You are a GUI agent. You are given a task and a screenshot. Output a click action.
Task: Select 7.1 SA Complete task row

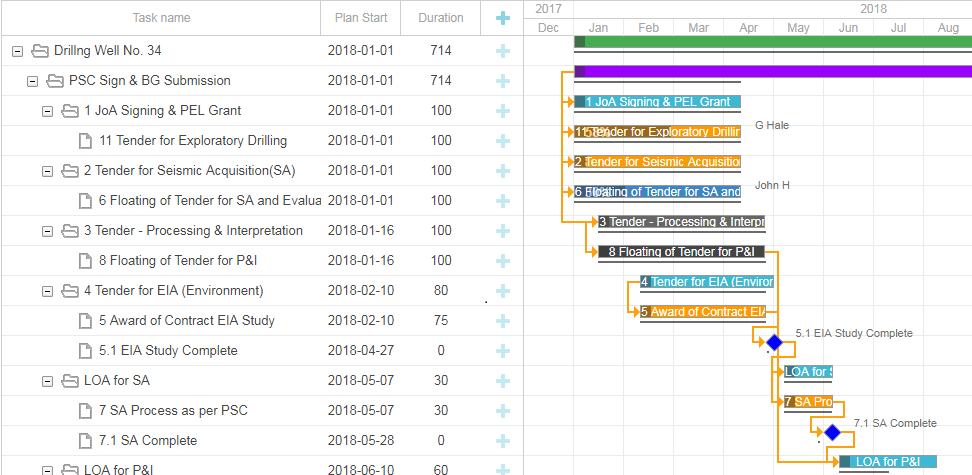pyautogui.click(x=262, y=440)
